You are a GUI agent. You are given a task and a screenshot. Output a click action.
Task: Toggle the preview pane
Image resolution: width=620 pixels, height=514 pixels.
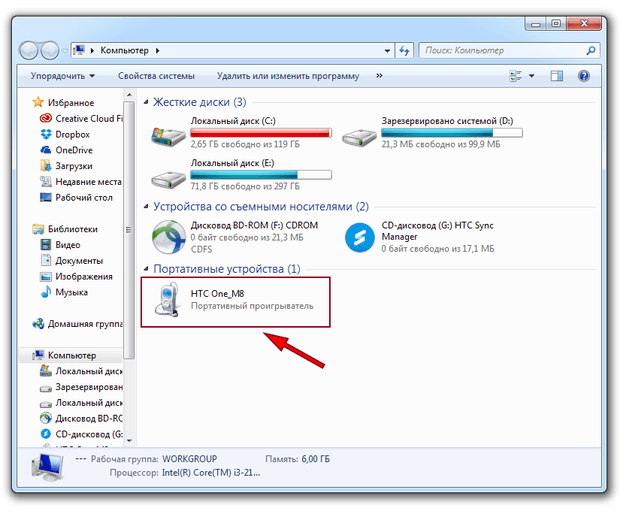557,76
